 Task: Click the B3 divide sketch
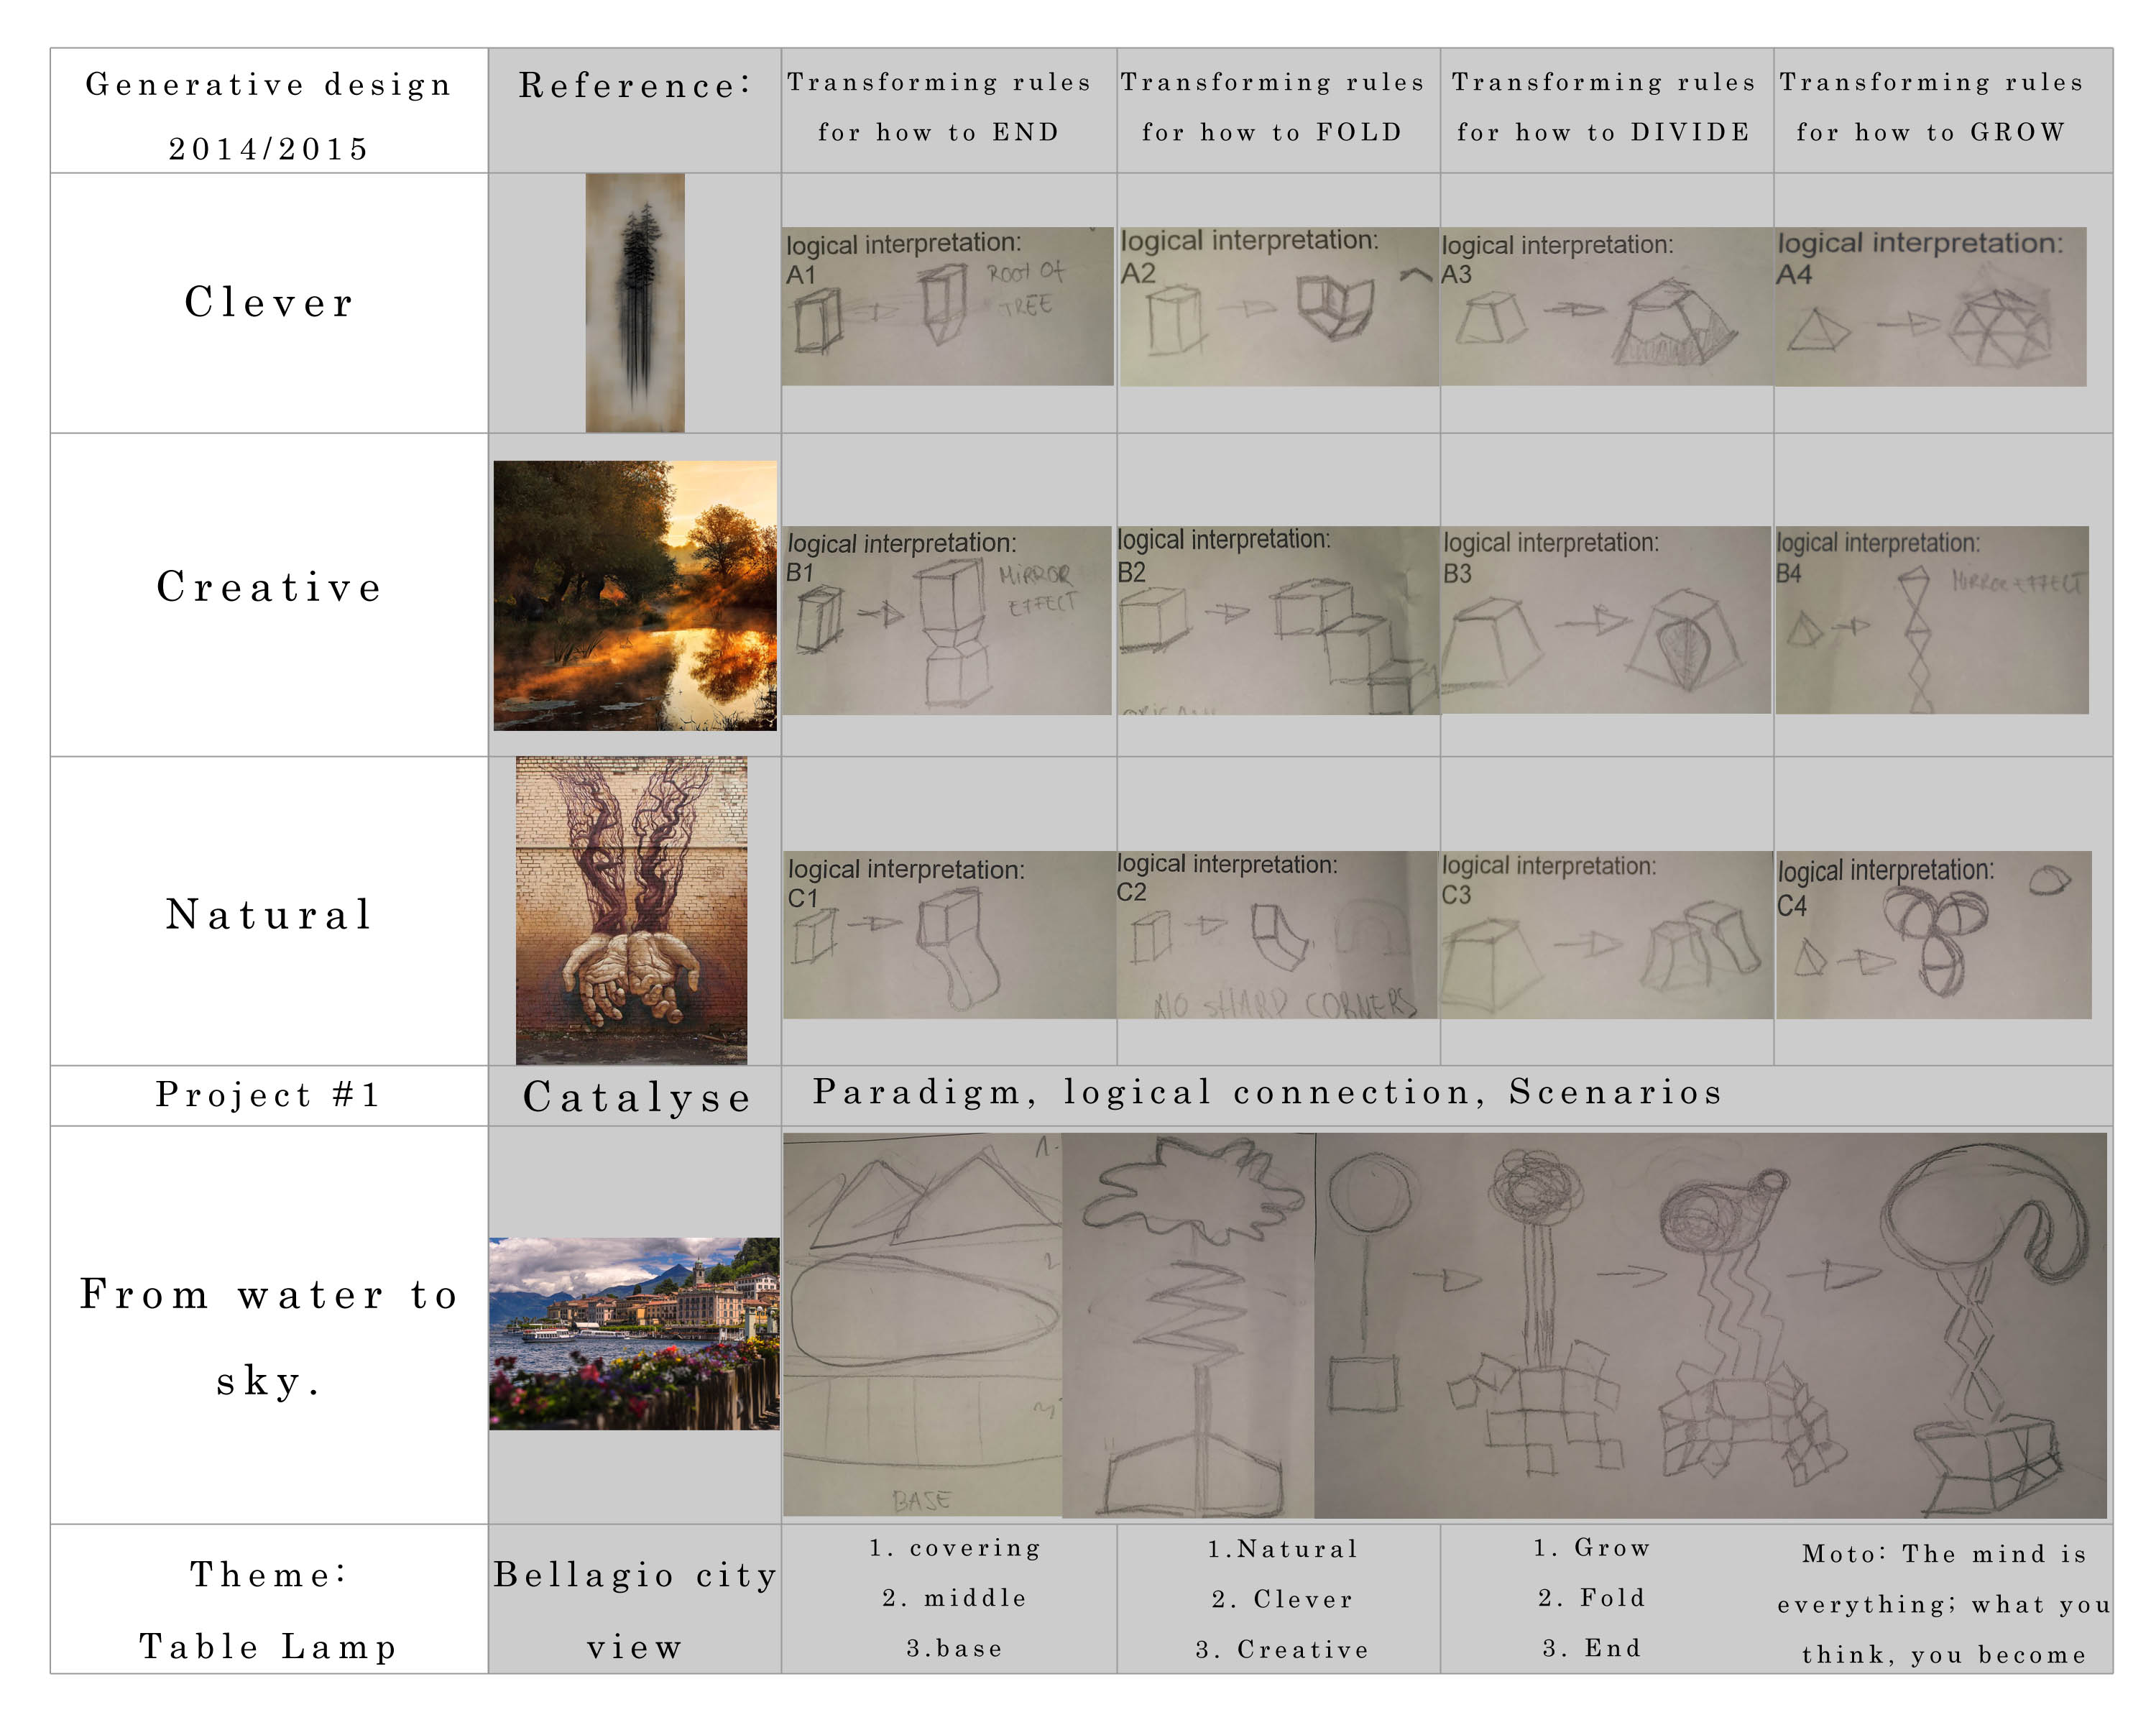pos(1605,620)
